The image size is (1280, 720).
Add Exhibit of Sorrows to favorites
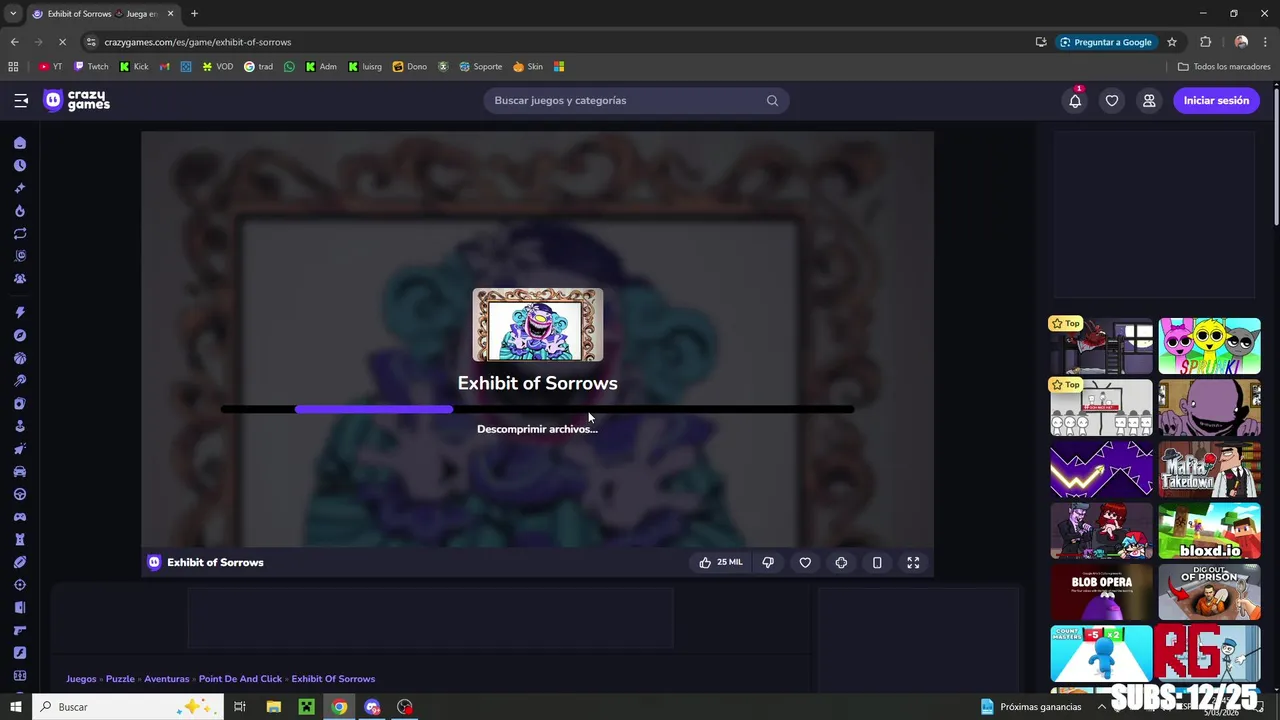[805, 562]
